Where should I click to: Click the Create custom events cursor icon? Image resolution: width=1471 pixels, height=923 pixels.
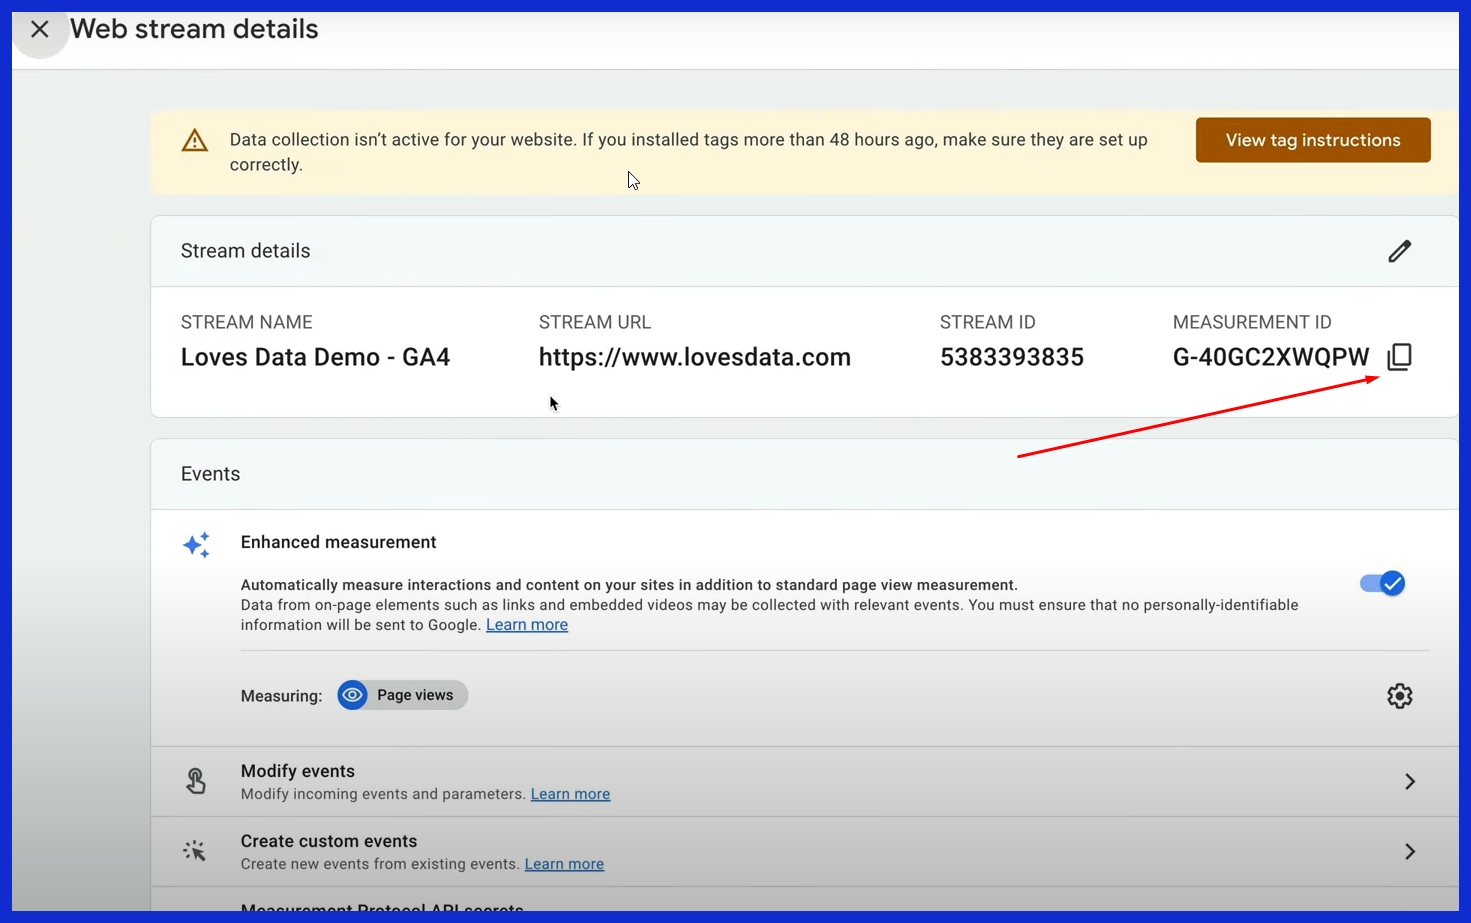195,851
